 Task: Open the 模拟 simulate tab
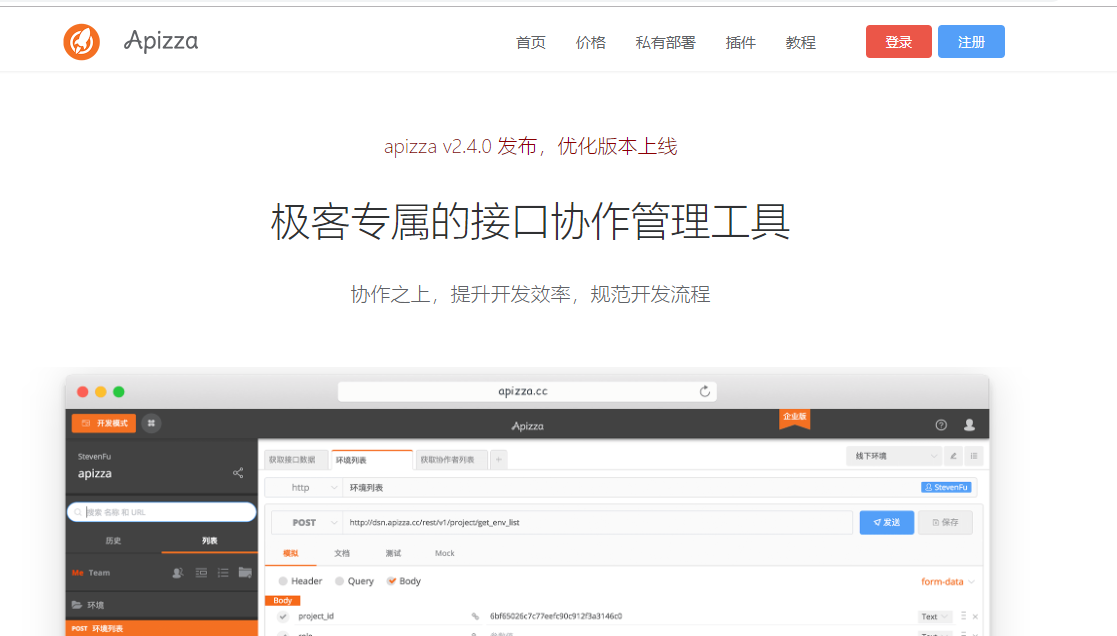pos(291,553)
